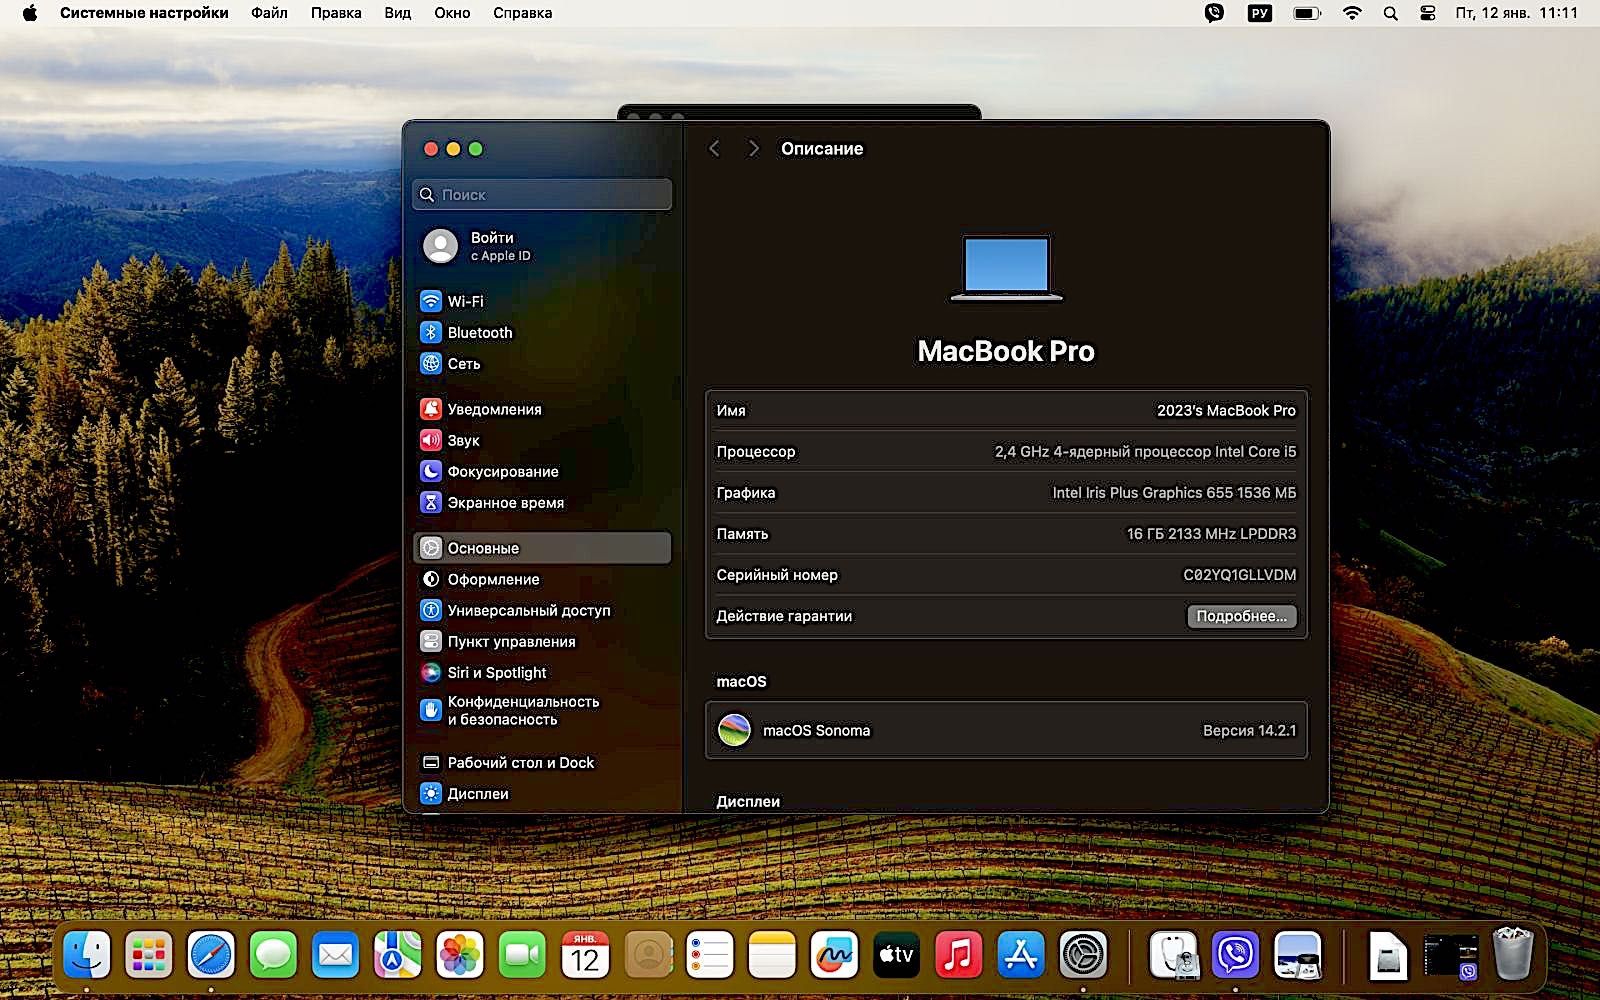Screen dimensions: 1600x1000
Task: Select Основные in sidebar
Action: (x=541, y=548)
